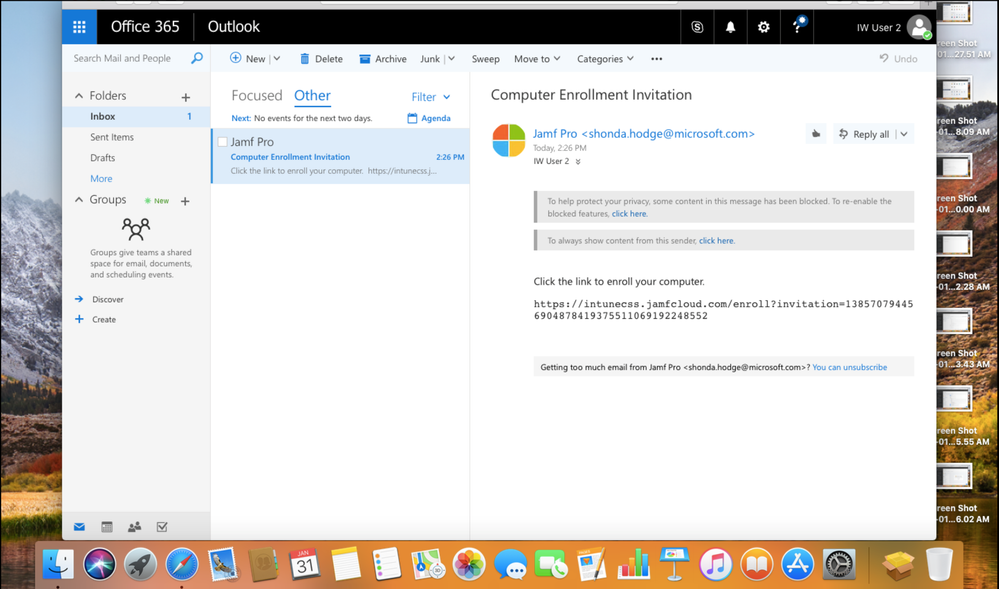Image resolution: width=999 pixels, height=589 pixels.
Task: Open System Preferences in the Dock
Action: click(839, 564)
